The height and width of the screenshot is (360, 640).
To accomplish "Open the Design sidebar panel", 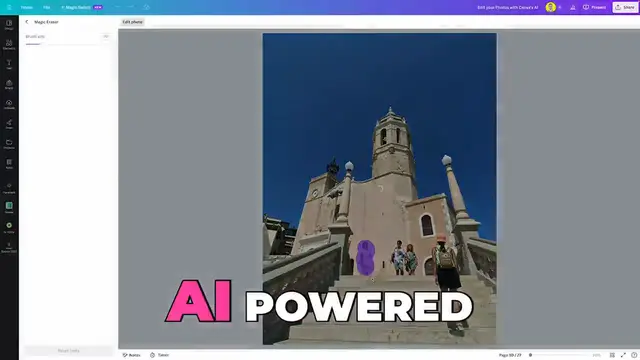I will (9, 25).
